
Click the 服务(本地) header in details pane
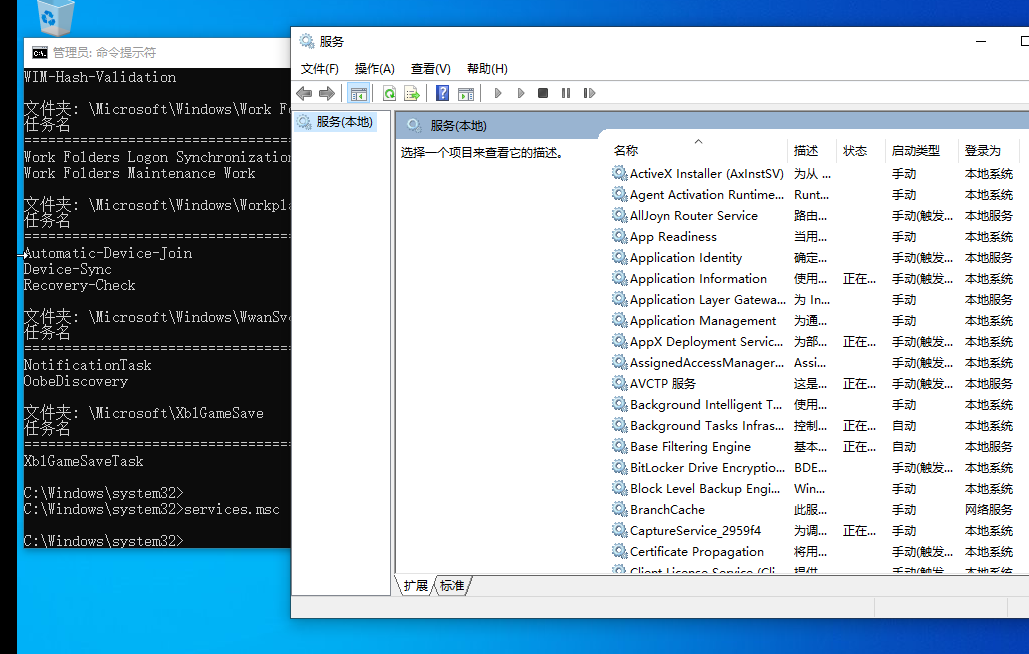pyautogui.click(x=458, y=126)
